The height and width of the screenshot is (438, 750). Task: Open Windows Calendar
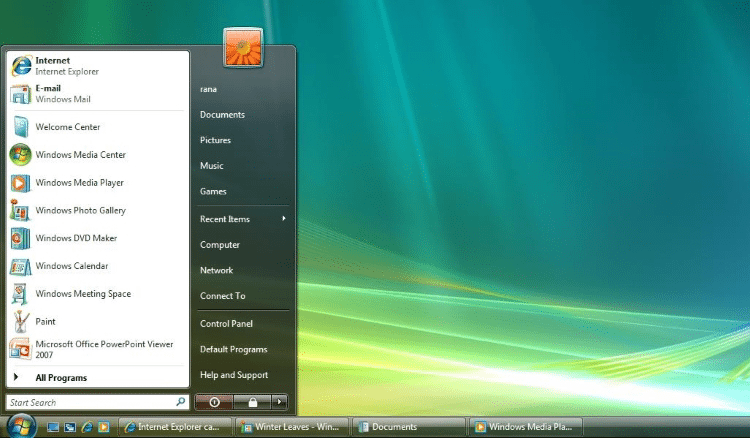[x=72, y=266]
